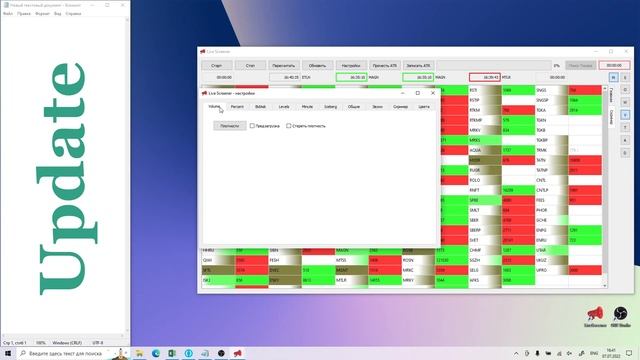
Task: Open the Windows Start menu
Action: pos(8,353)
